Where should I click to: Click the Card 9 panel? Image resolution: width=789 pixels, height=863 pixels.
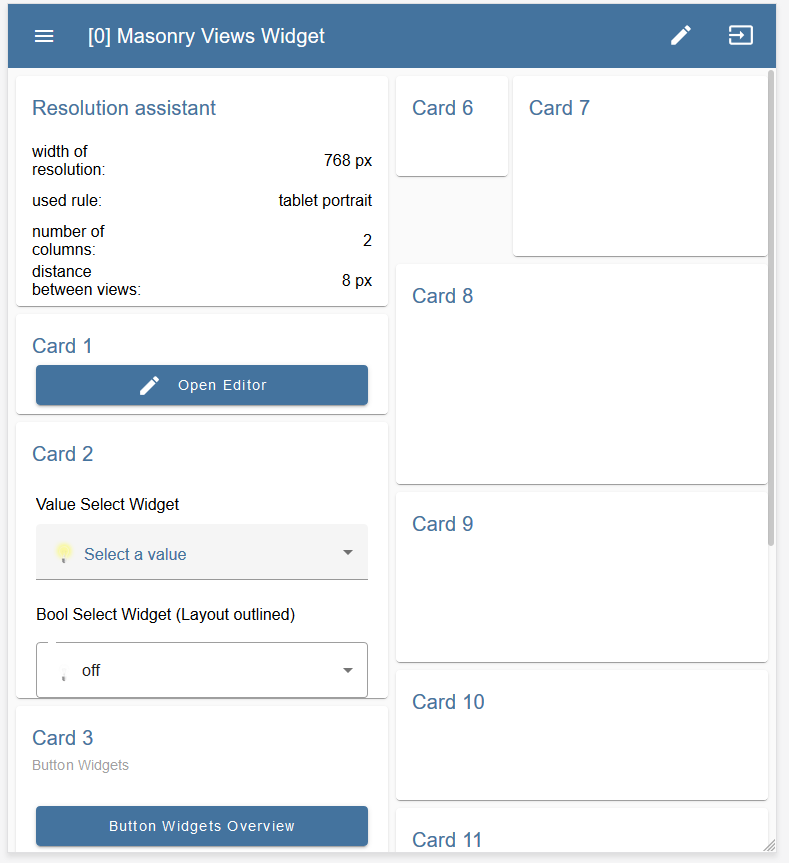tap(581, 577)
